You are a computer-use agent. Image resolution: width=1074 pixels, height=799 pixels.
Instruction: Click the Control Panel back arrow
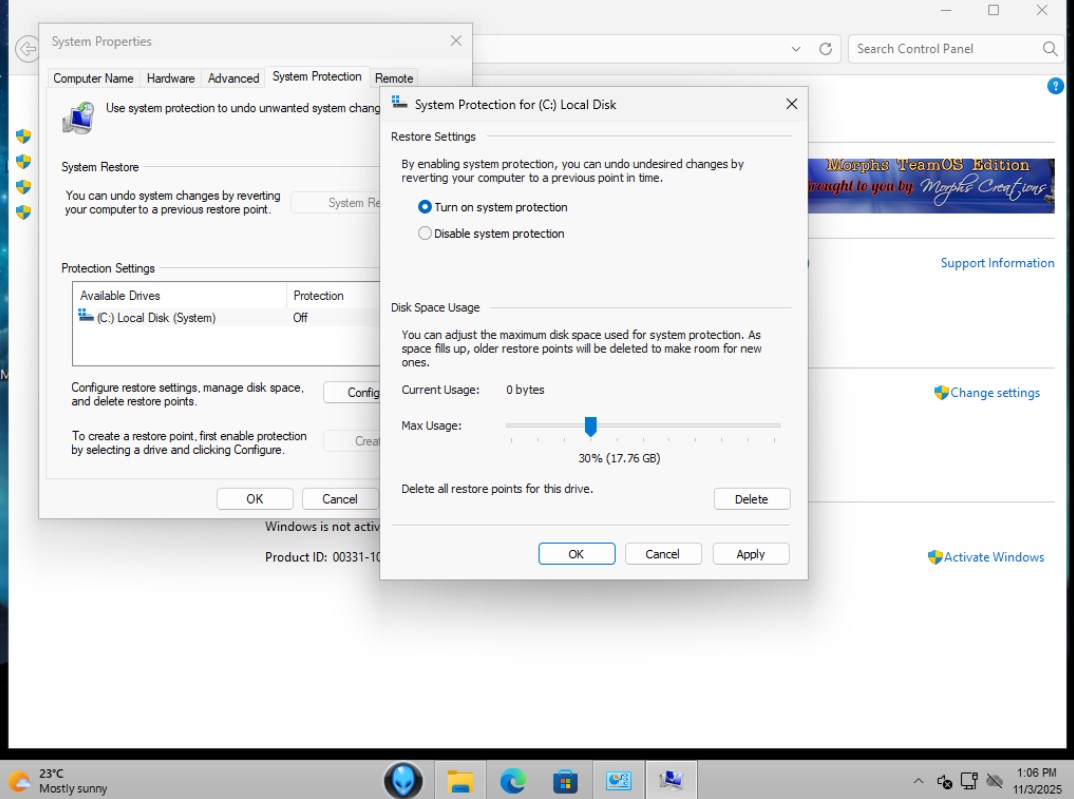click(x=27, y=49)
